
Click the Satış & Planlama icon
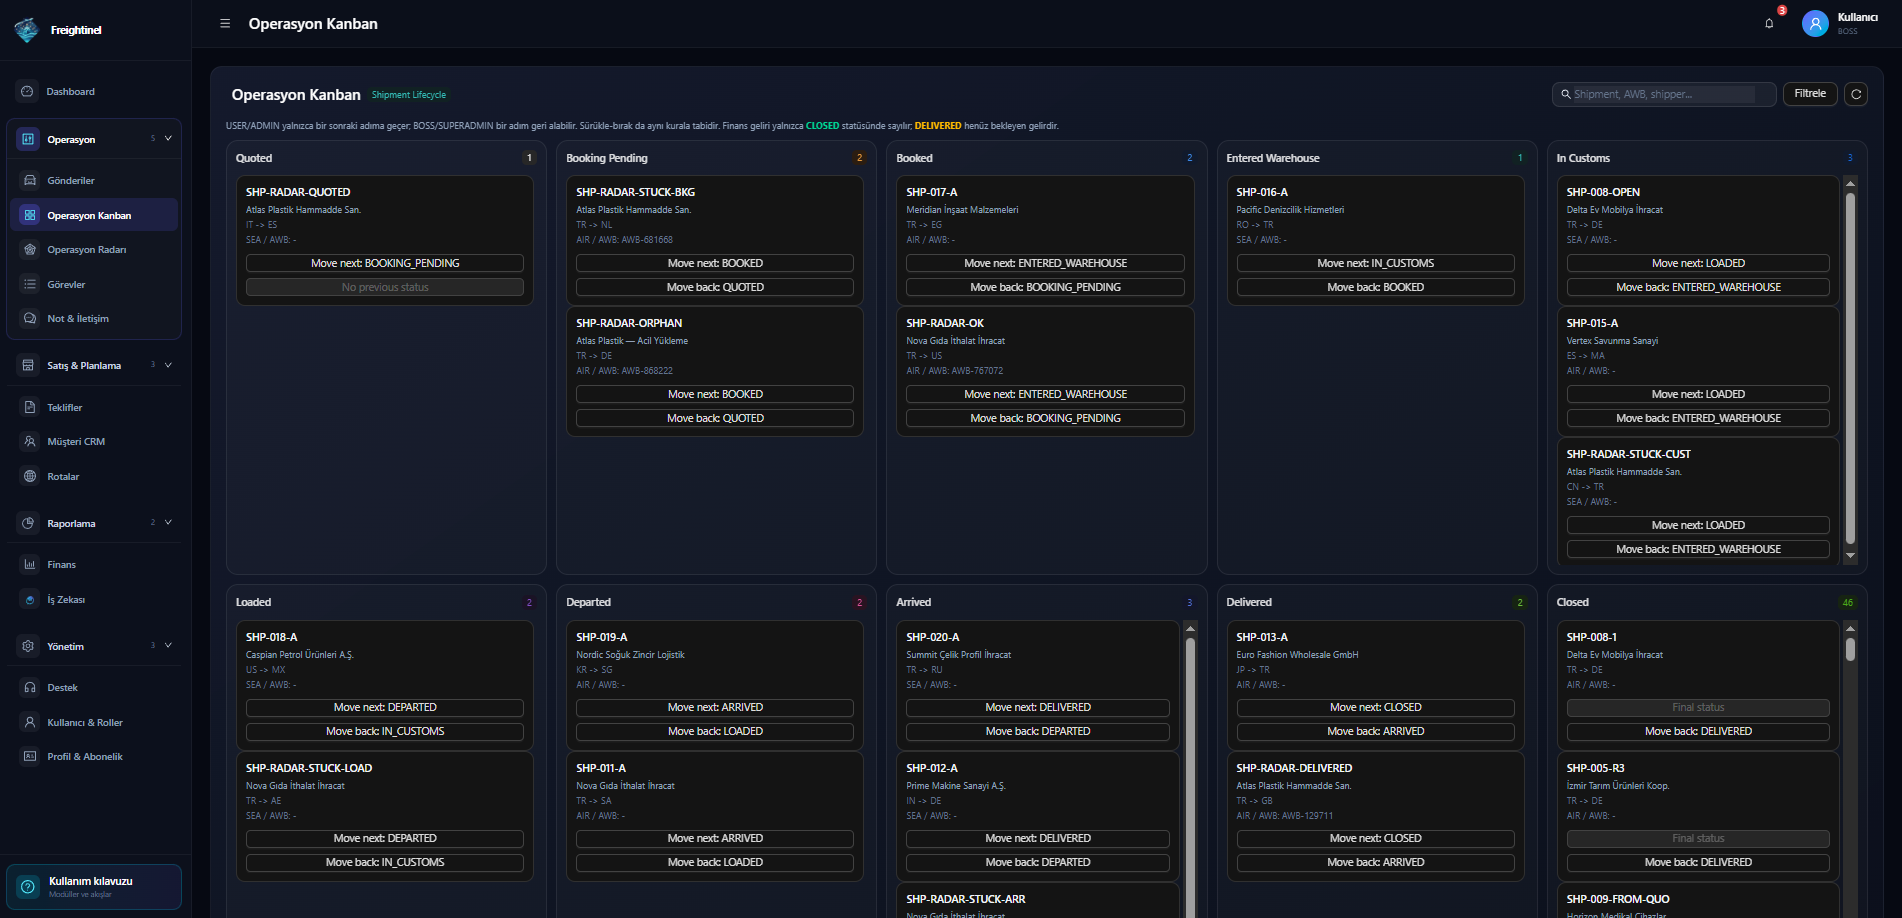28,365
